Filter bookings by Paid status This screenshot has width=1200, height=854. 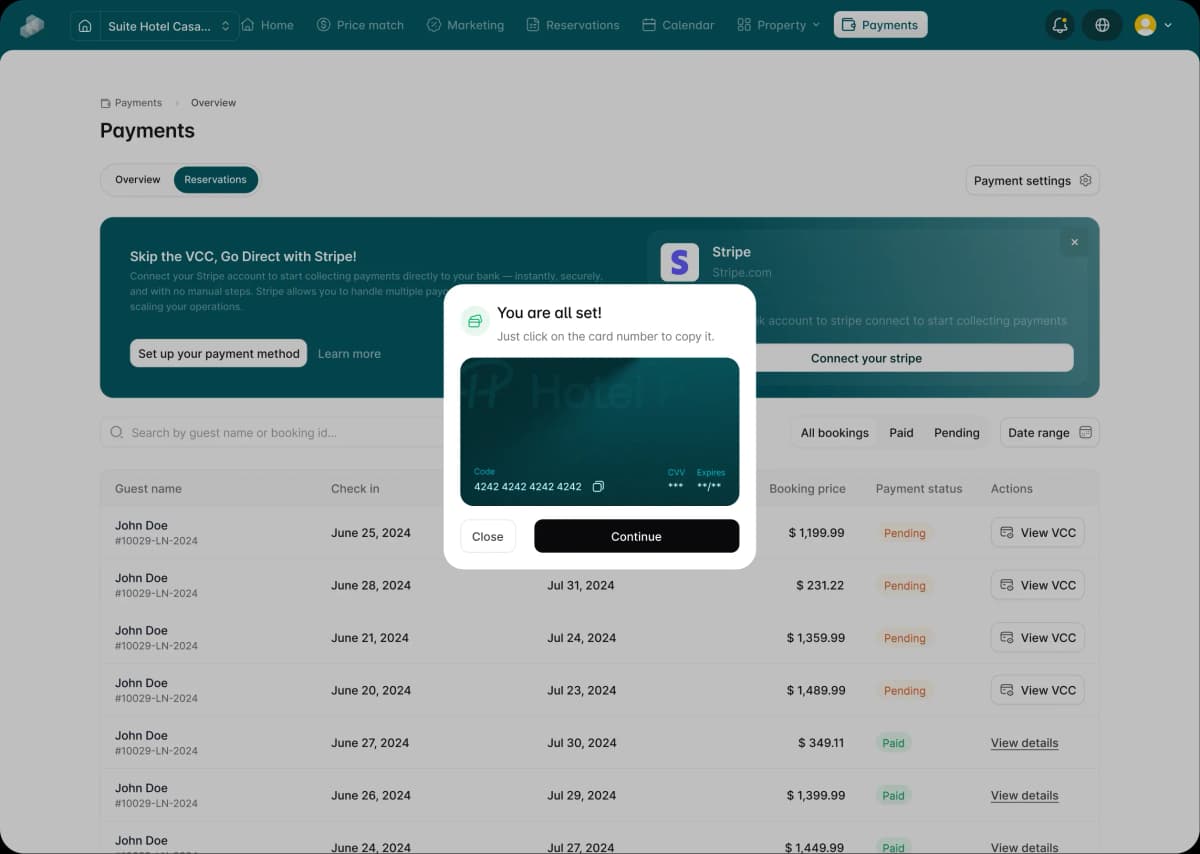point(901,433)
